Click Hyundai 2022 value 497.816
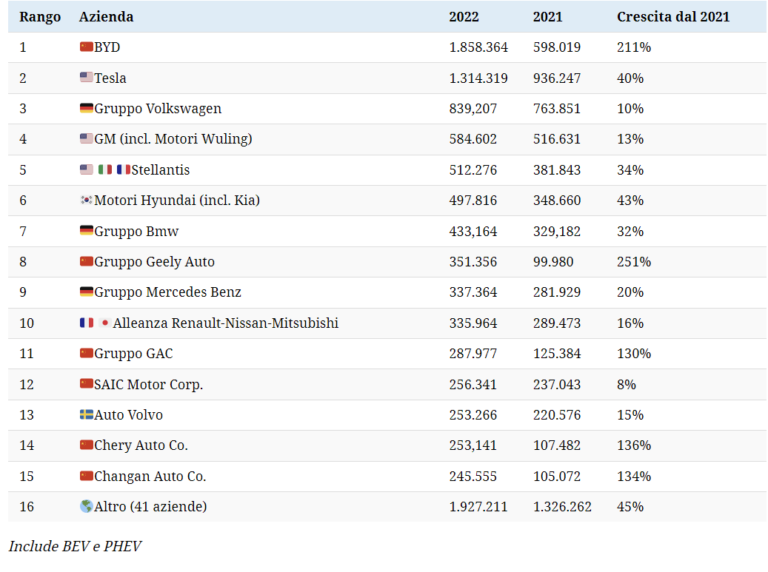This screenshot has height=572, width=768. click(473, 201)
